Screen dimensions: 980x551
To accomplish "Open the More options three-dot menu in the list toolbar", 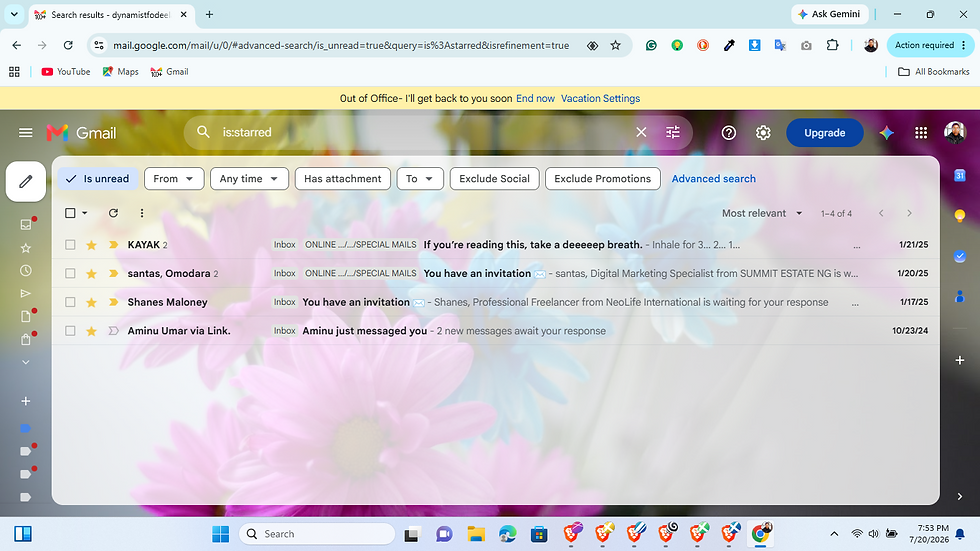I will click(142, 213).
